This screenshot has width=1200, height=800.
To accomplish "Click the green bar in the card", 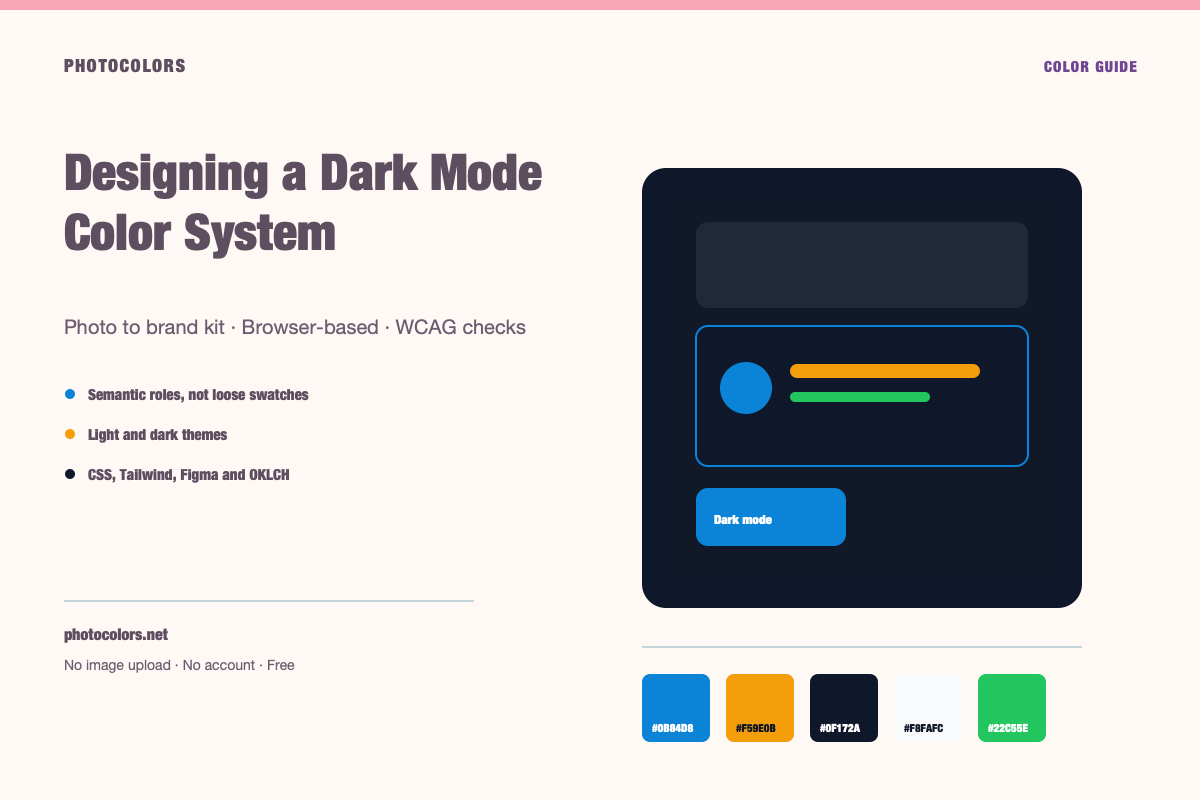I will pyautogui.click(x=860, y=397).
